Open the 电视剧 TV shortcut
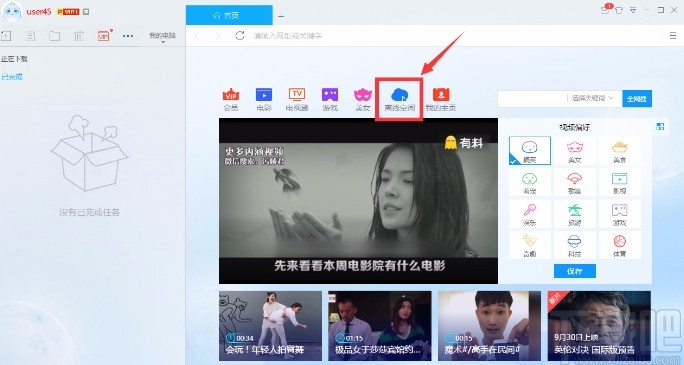 click(x=297, y=99)
